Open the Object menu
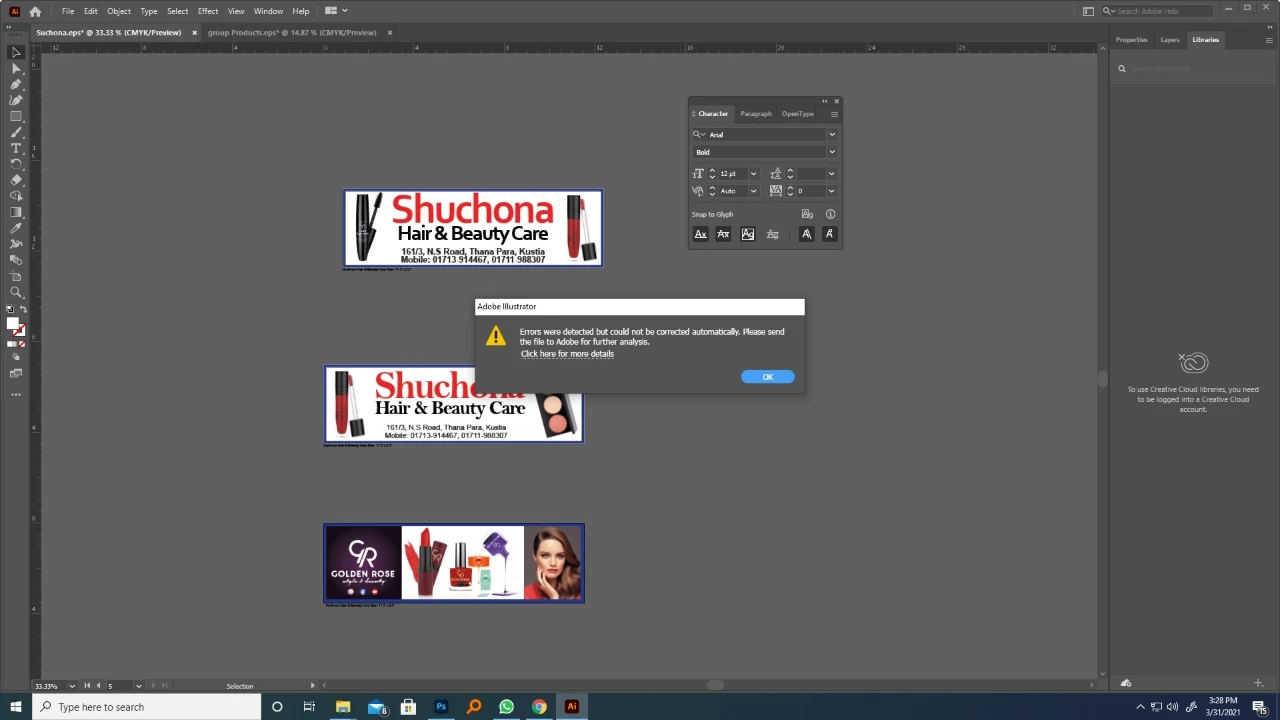The height and width of the screenshot is (720, 1280). coord(119,11)
